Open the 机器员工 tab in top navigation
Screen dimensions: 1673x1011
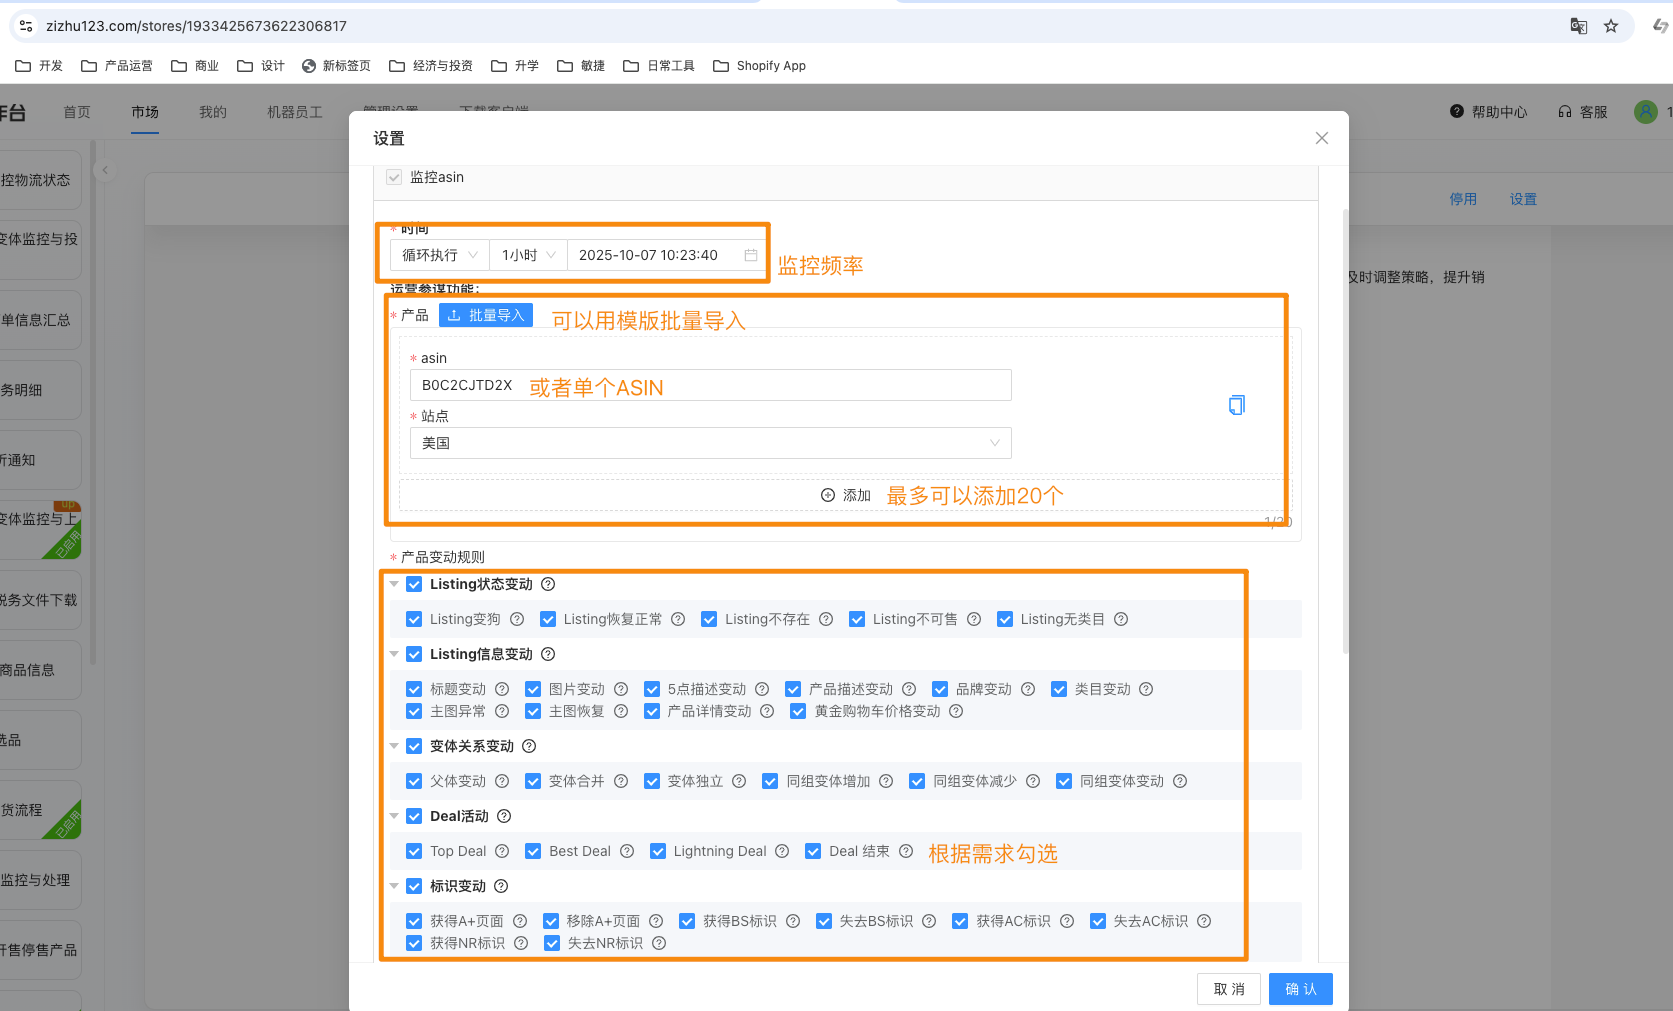[295, 112]
